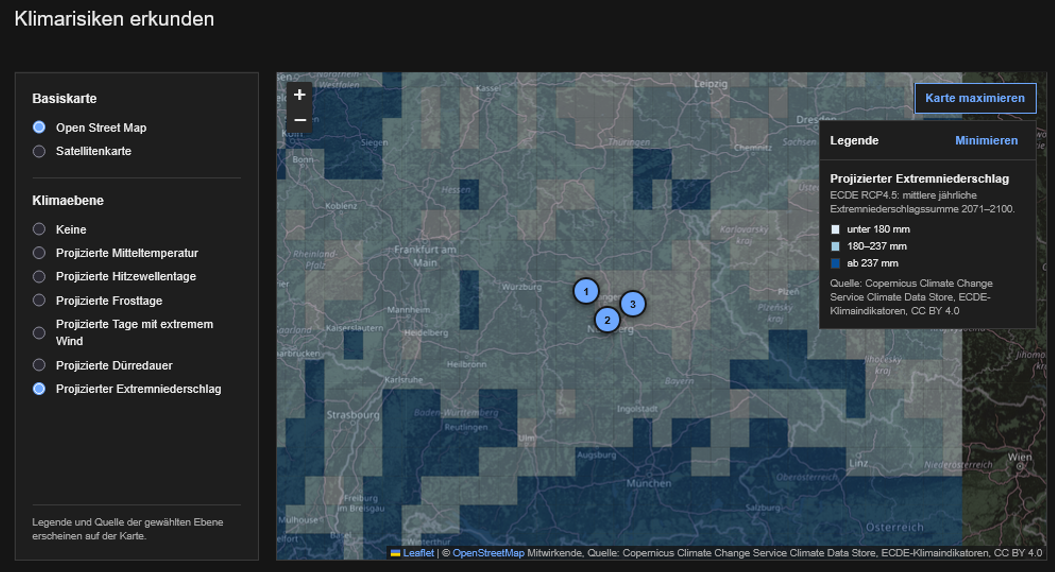This screenshot has height=572, width=1055.
Task: Click the Basiskarte section heading
Action: click(65, 98)
